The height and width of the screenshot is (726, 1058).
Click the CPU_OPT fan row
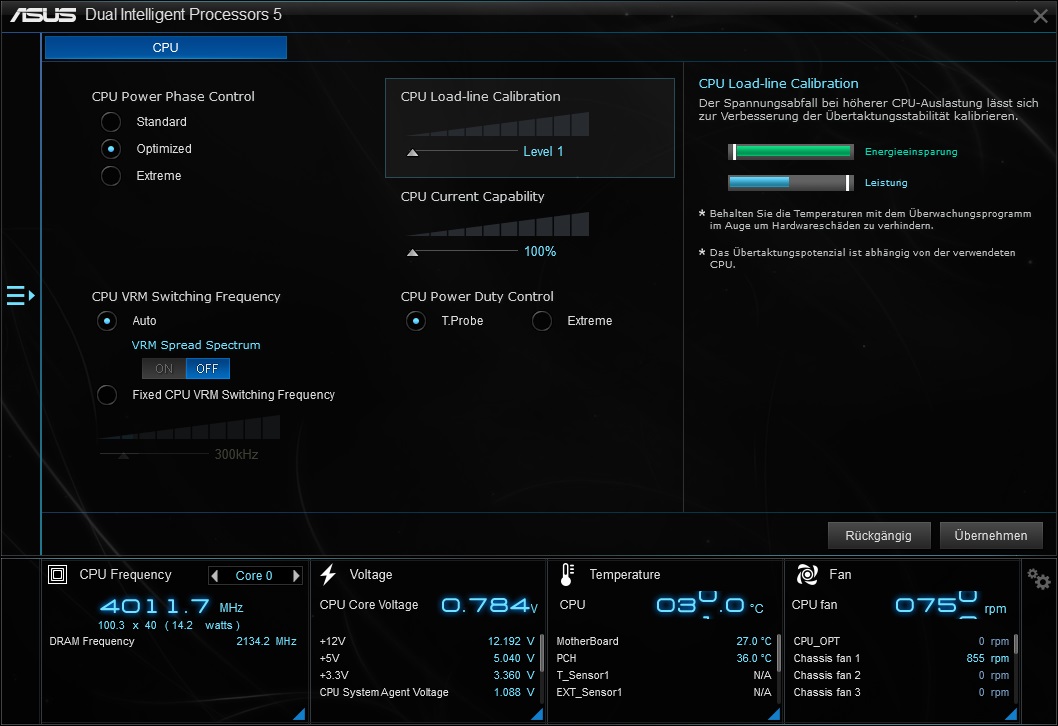(x=901, y=641)
